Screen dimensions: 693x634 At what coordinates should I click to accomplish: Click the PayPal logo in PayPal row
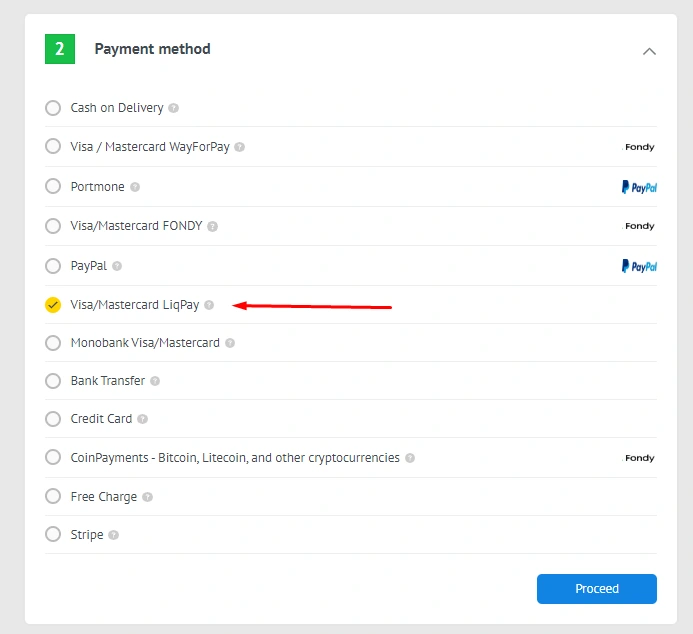tap(639, 266)
